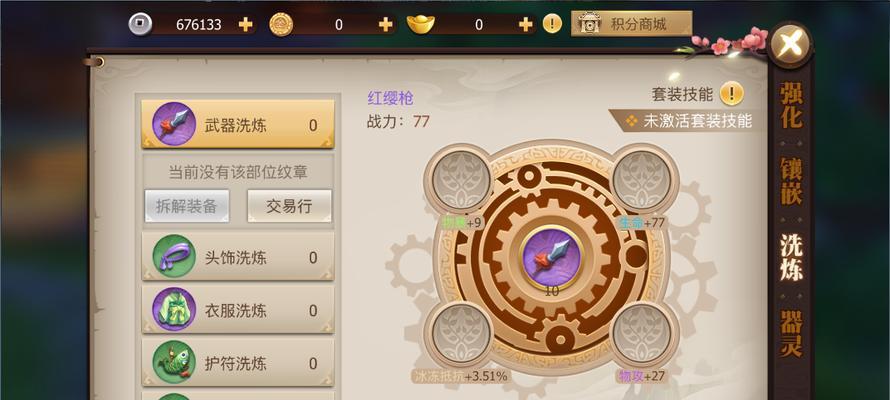The width and height of the screenshot is (890, 400).
Task: Click the emblem slot with 生命+77
Action: [x=643, y=179]
